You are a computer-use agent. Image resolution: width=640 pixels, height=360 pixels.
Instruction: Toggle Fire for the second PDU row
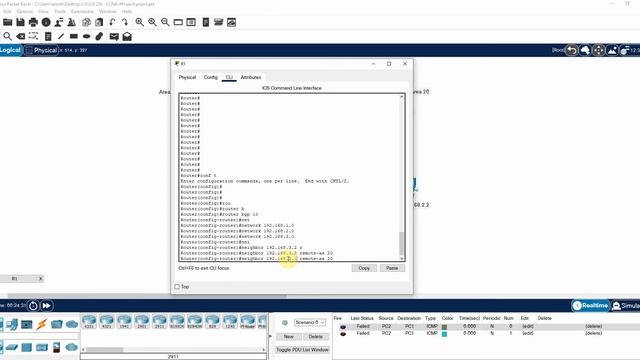pyautogui.click(x=343, y=333)
